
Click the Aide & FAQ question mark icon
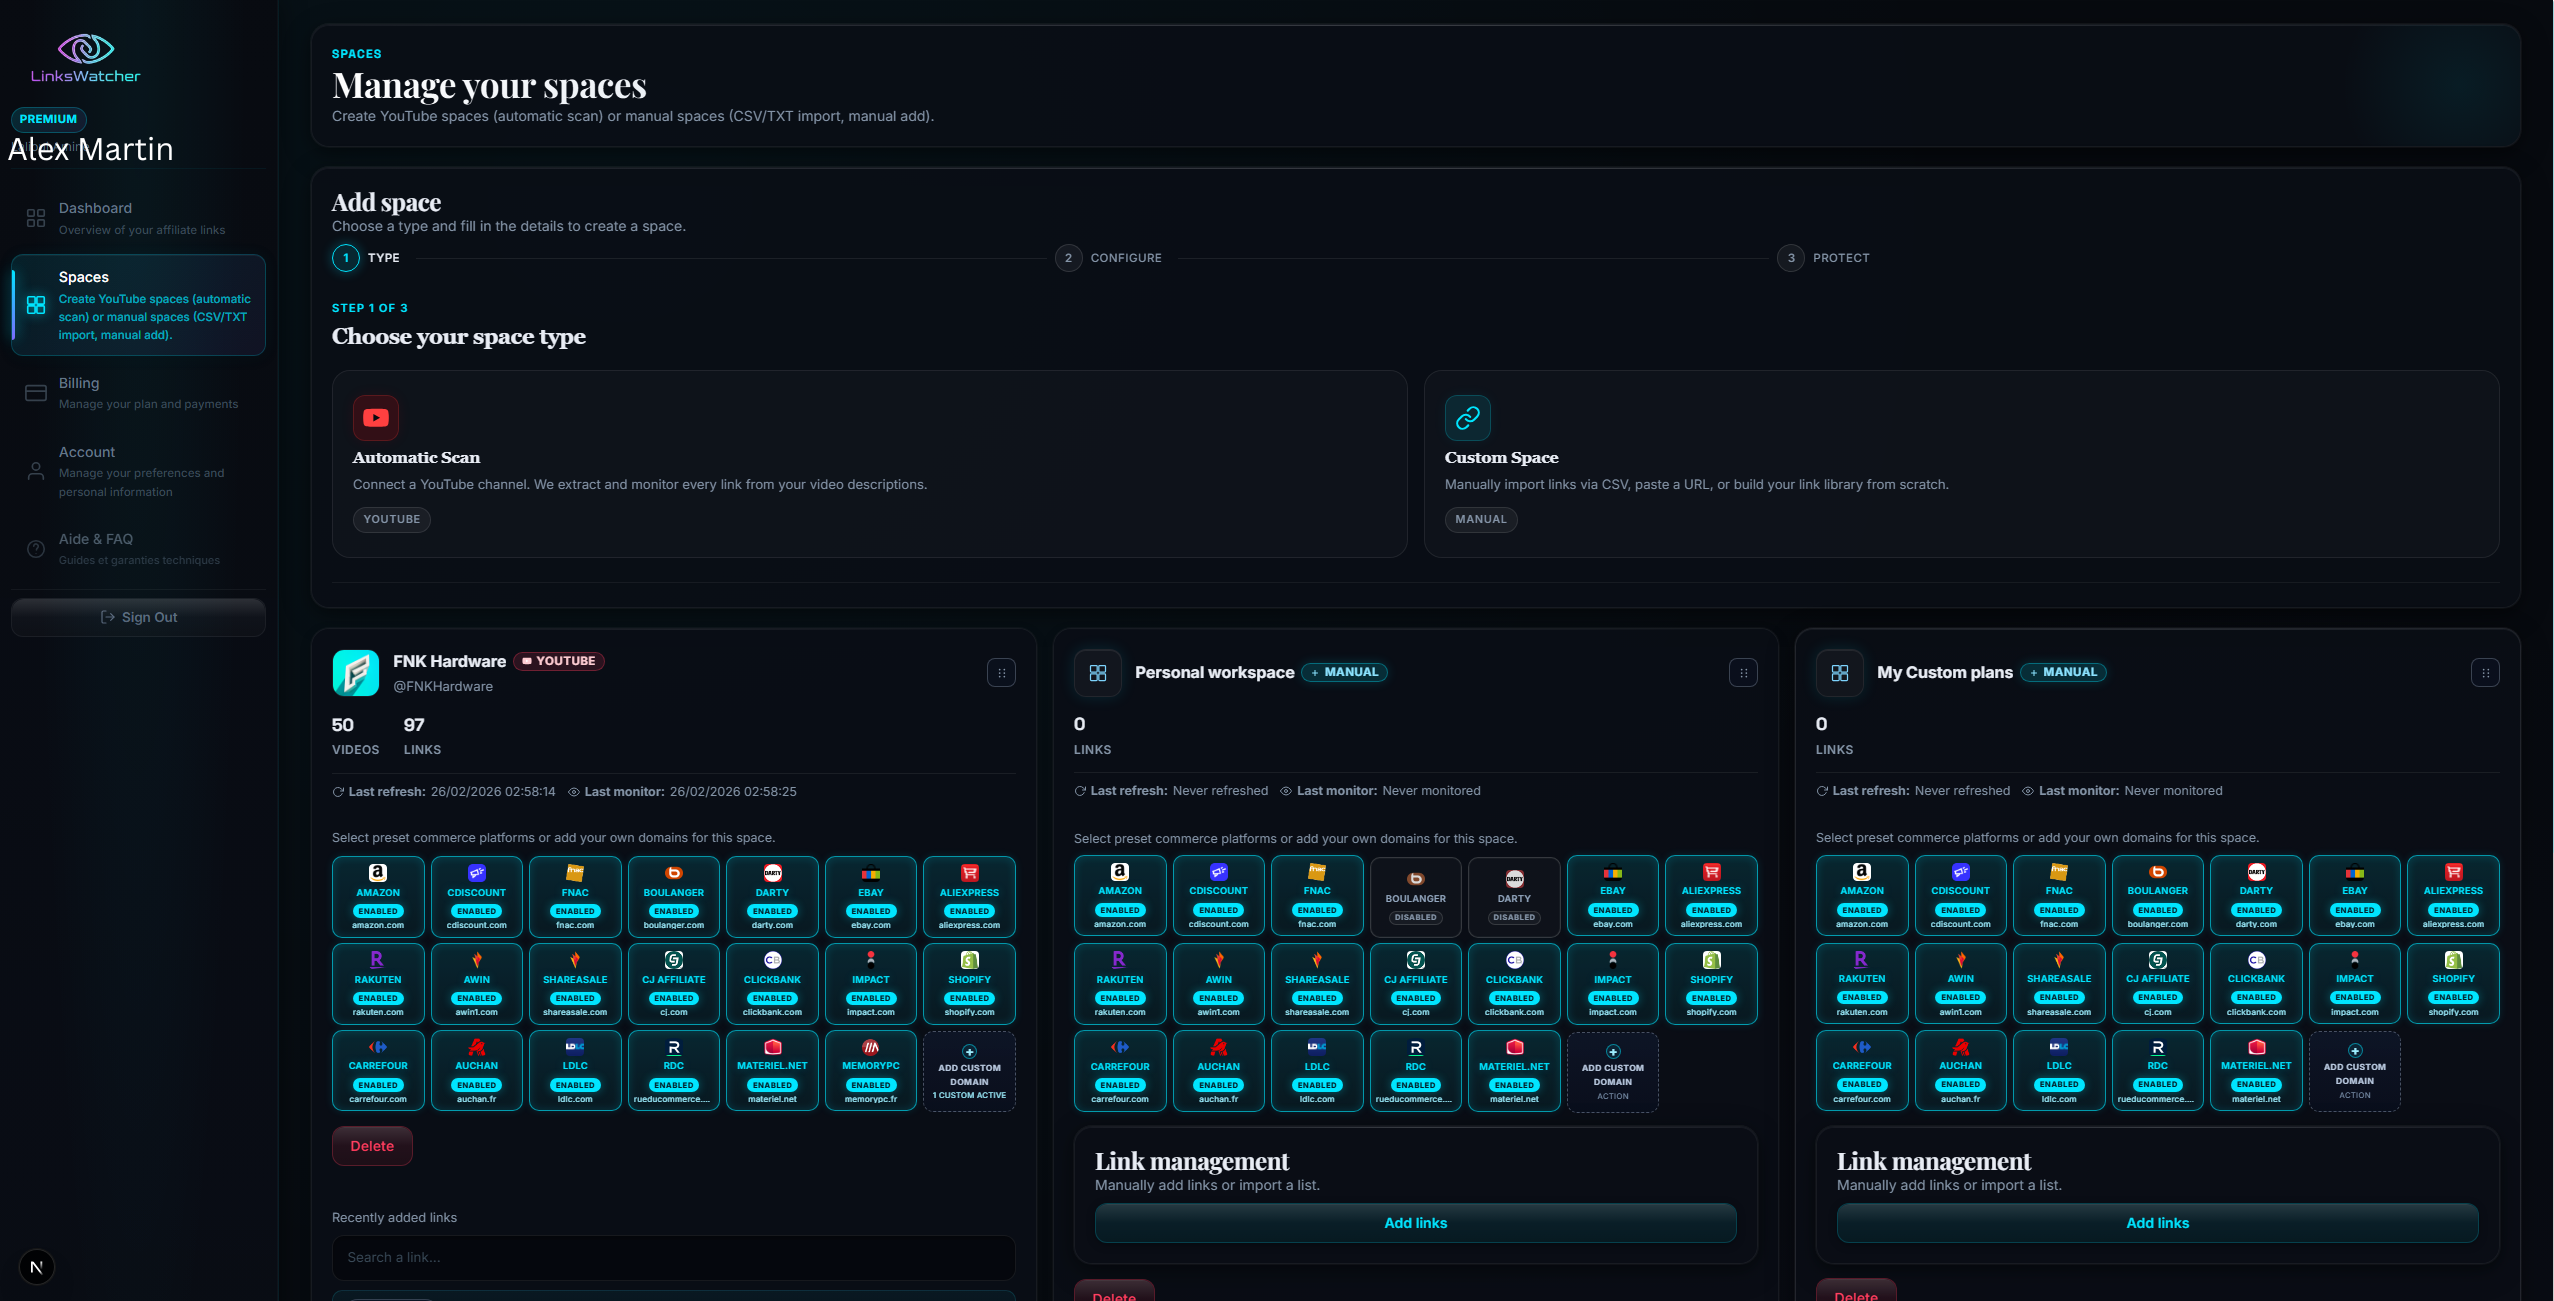coord(36,548)
